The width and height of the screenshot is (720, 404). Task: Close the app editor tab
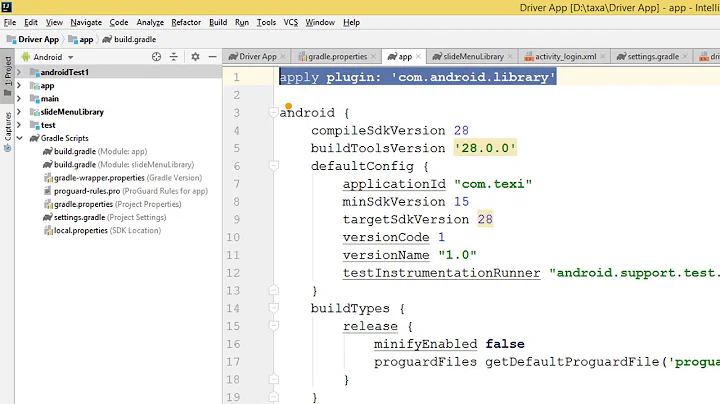(418, 56)
